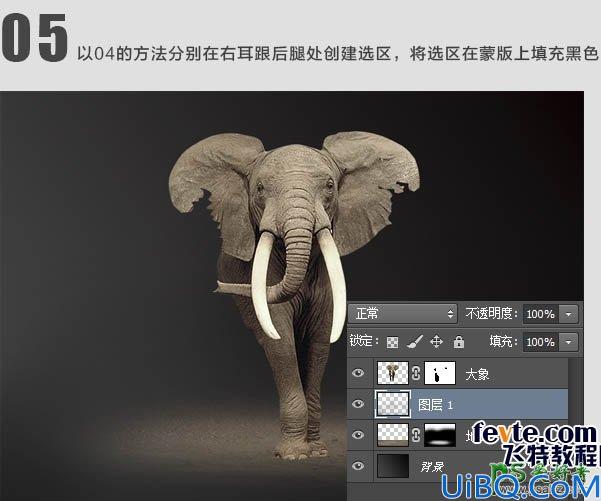The image size is (601, 501).
Task: Toggle visibility of the gradient-mask ground layer
Action: [x=358, y=435]
